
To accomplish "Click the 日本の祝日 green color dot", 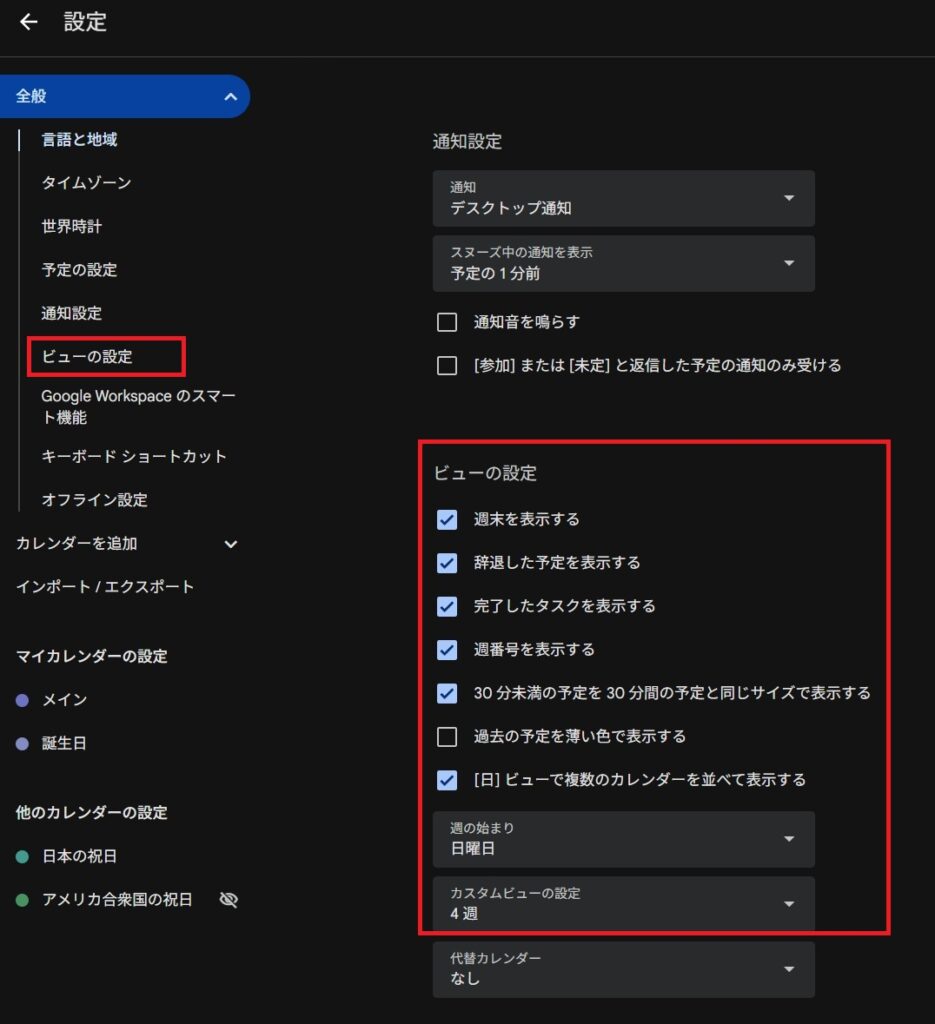I will 22,857.
